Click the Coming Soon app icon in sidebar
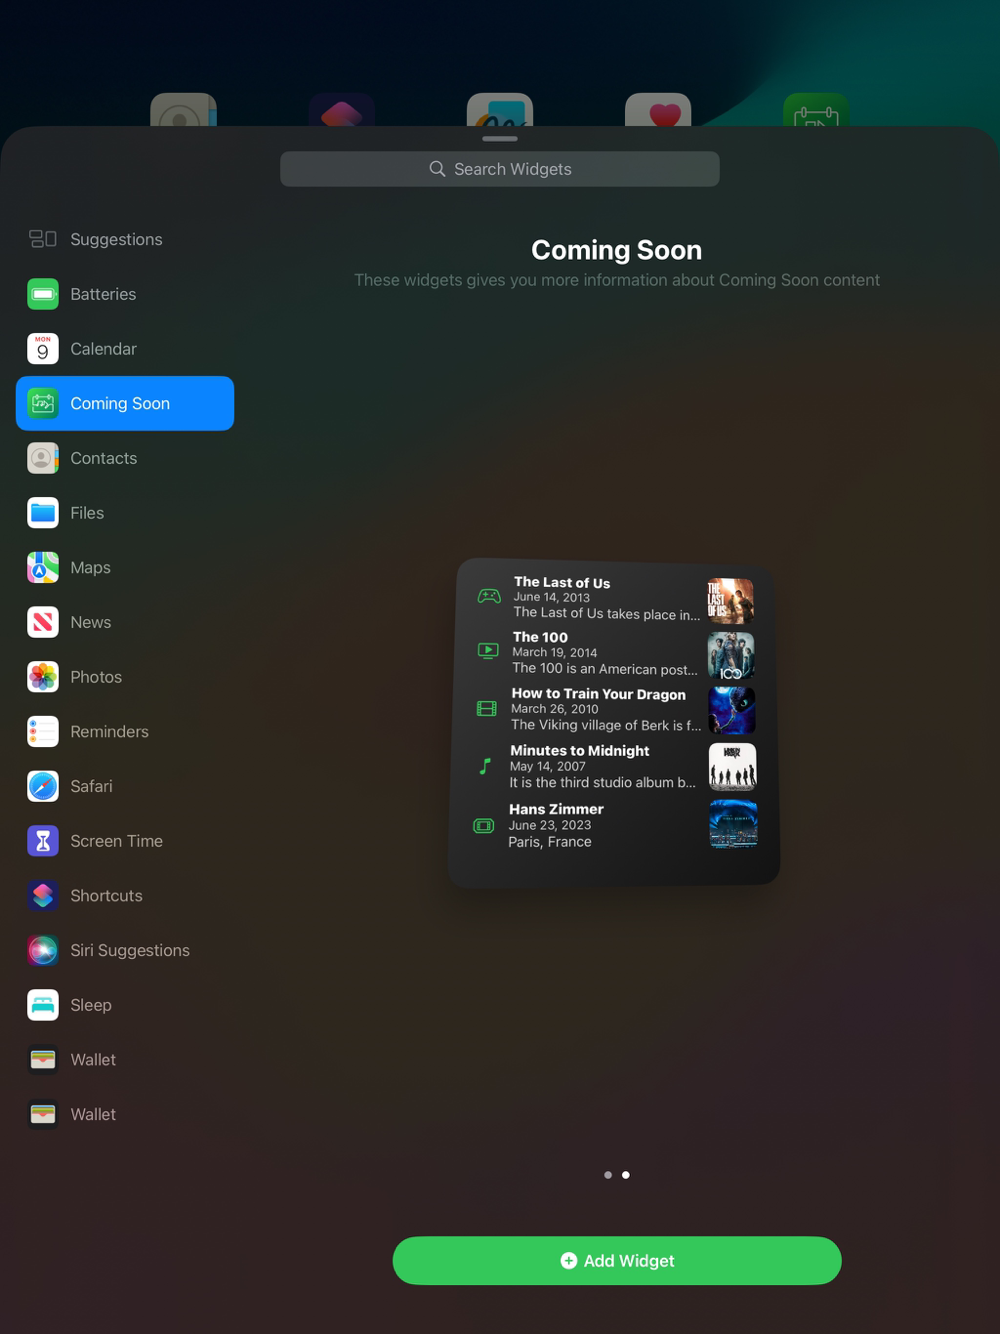 43,403
